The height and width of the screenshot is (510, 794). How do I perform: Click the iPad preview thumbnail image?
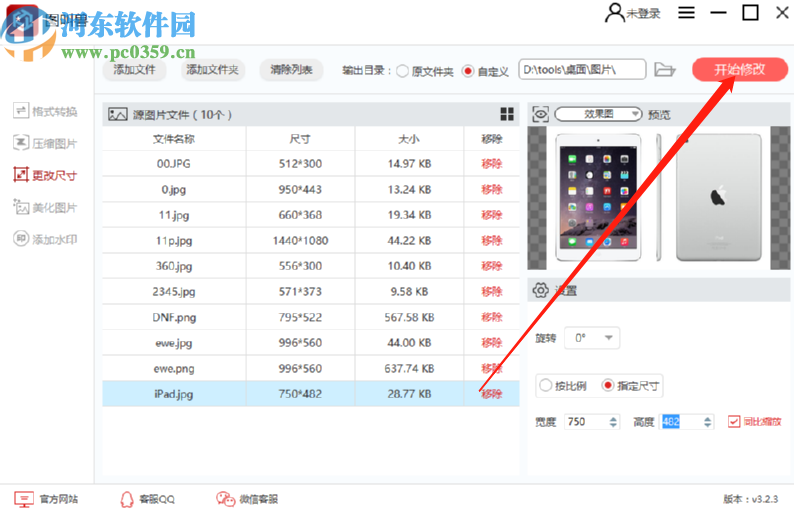coord(658,198)
